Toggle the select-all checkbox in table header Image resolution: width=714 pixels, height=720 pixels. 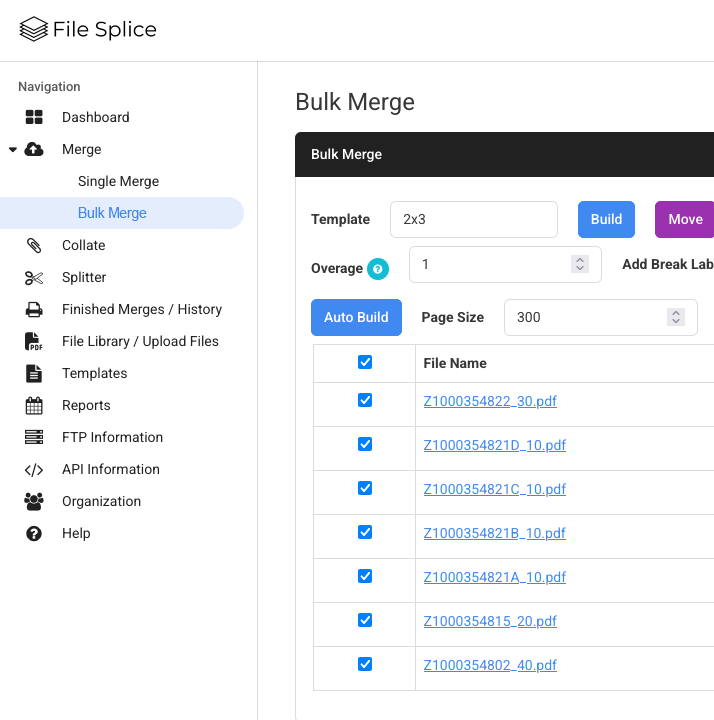(365, 362)
